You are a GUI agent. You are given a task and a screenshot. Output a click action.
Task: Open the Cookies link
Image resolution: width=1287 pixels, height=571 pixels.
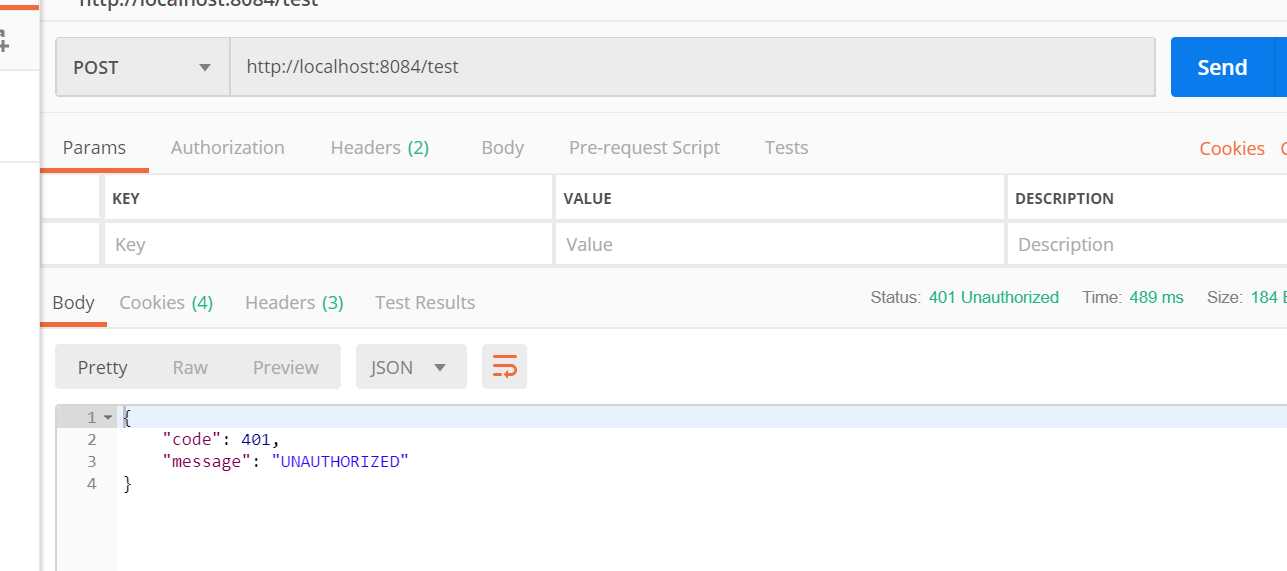point(1232,148)
